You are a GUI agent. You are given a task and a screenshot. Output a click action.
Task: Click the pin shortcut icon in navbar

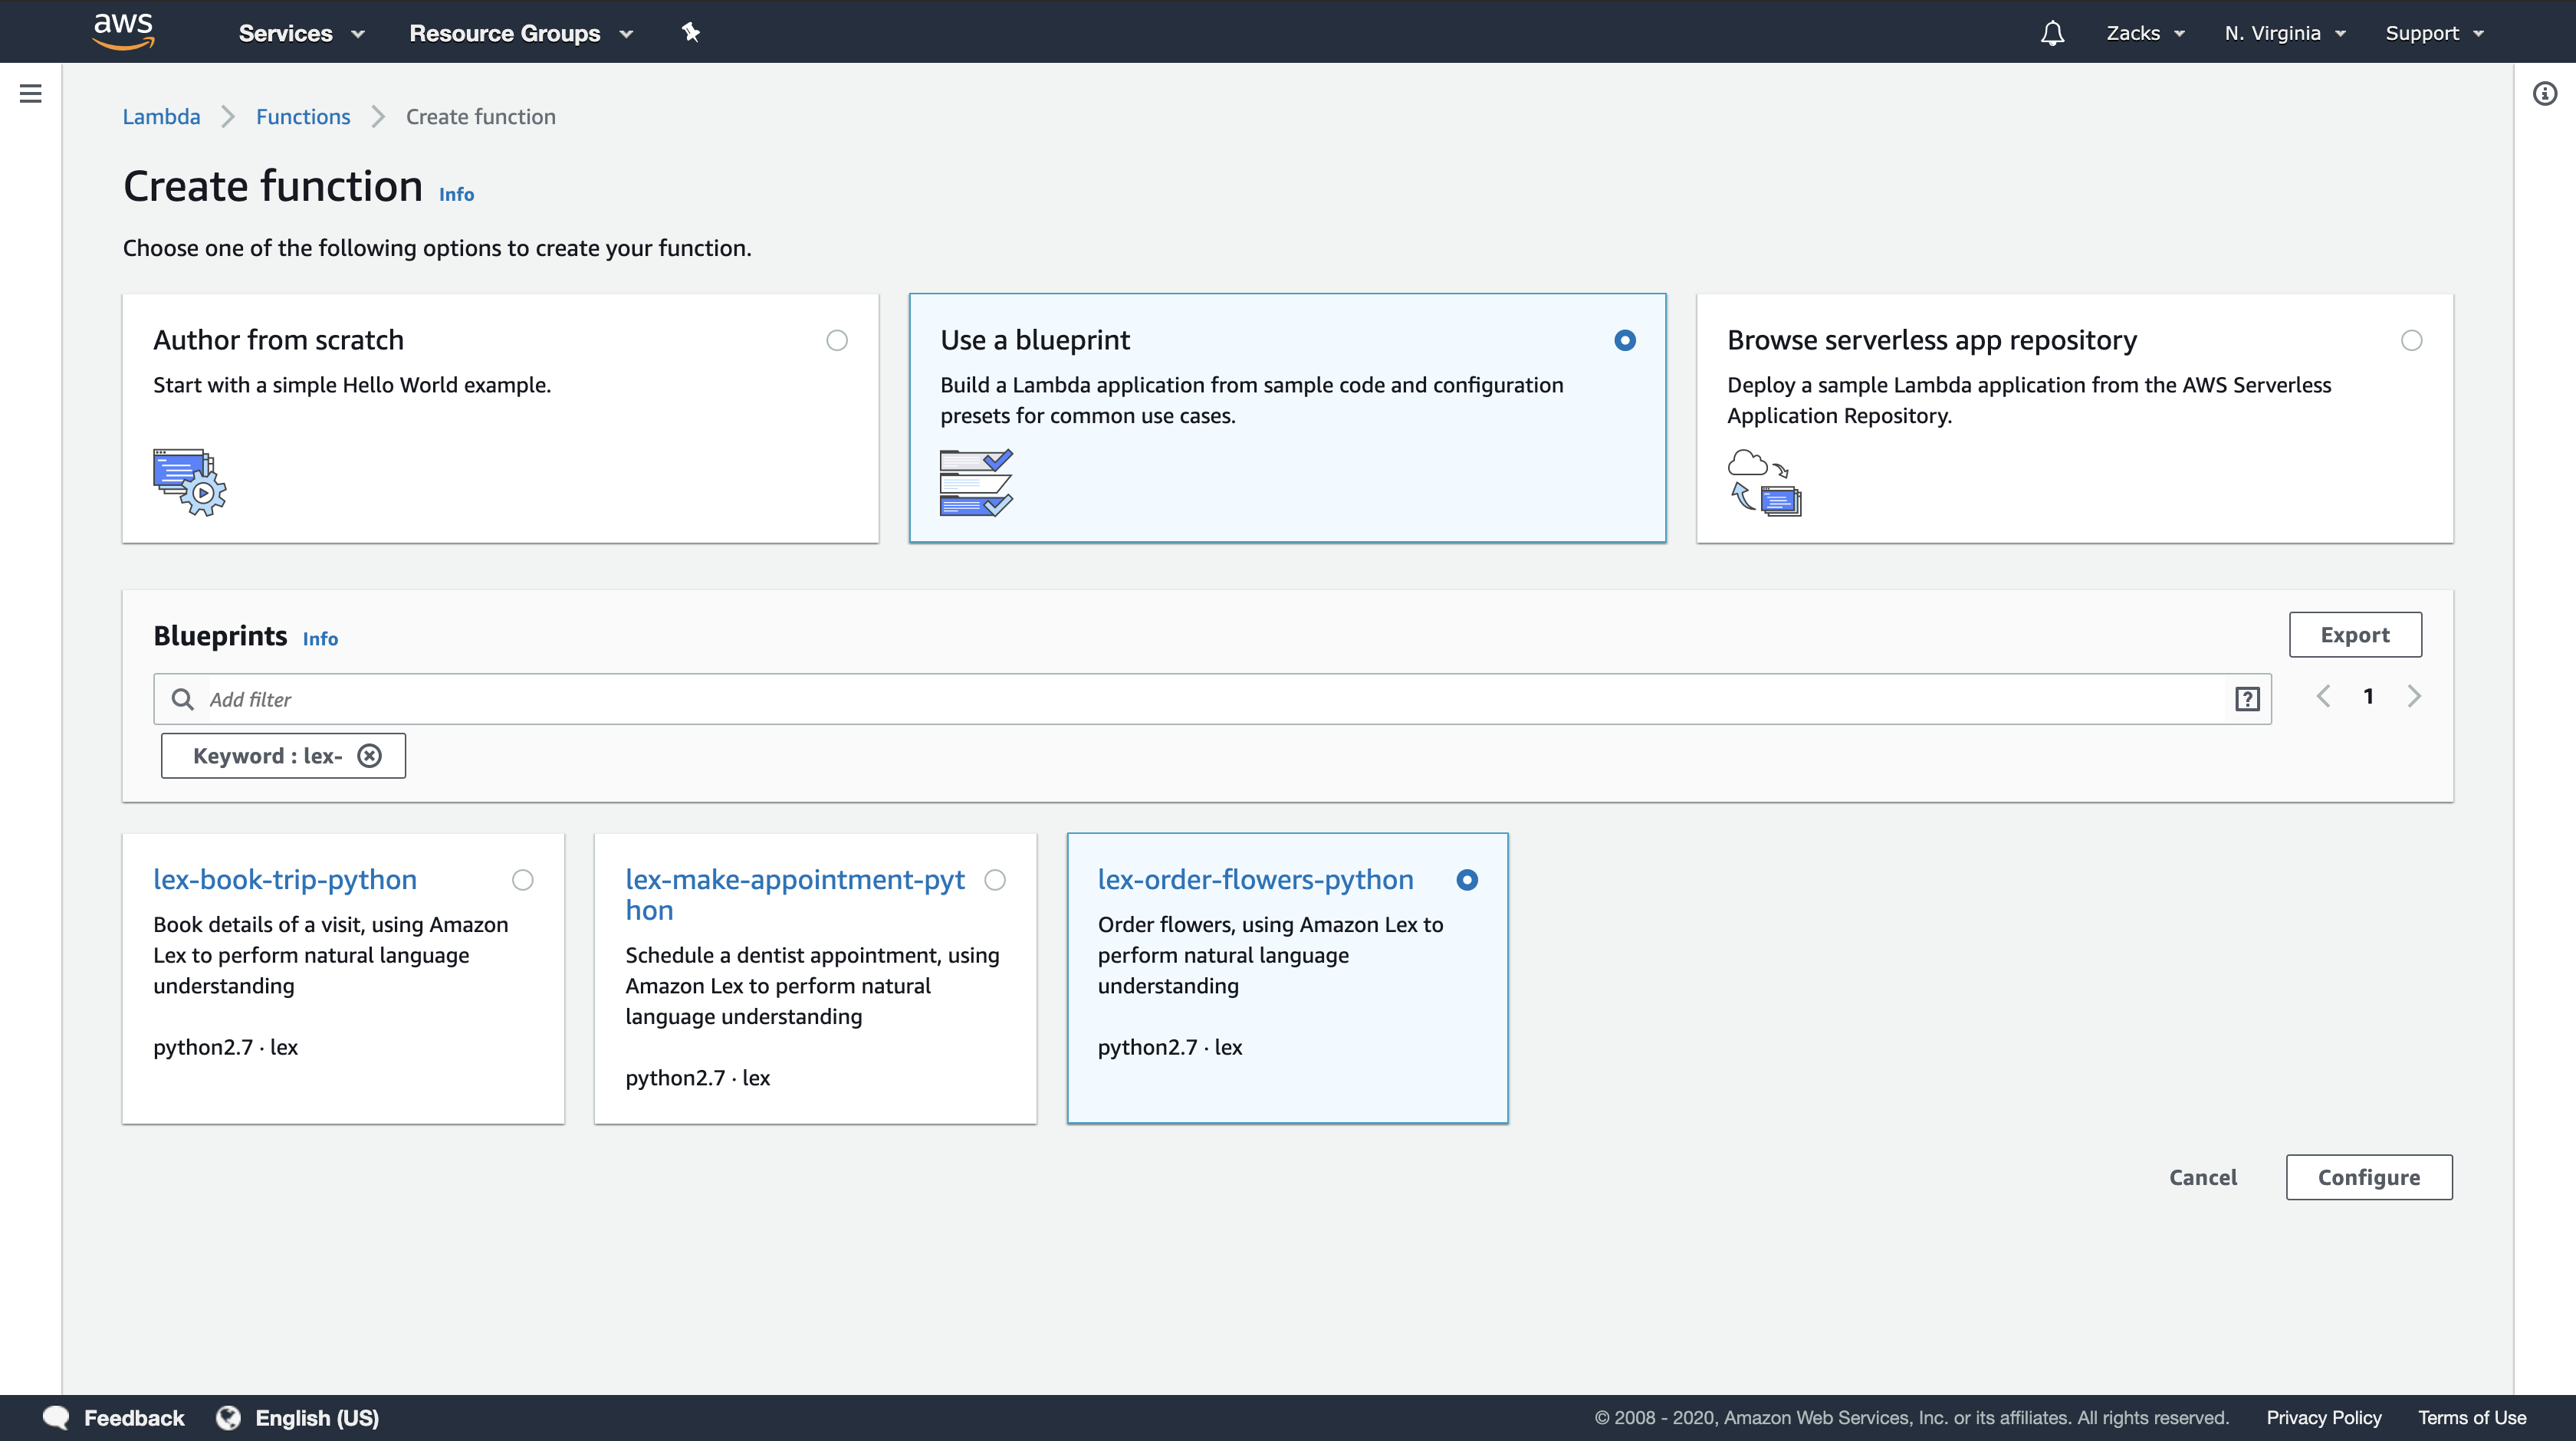[x=690, y=32]
